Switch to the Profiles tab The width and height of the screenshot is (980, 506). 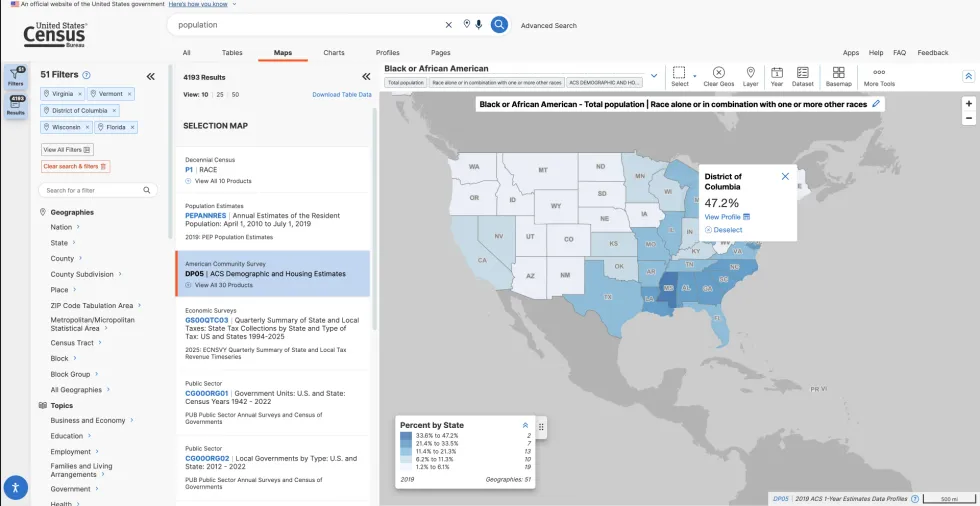click(x=388, y=52)
